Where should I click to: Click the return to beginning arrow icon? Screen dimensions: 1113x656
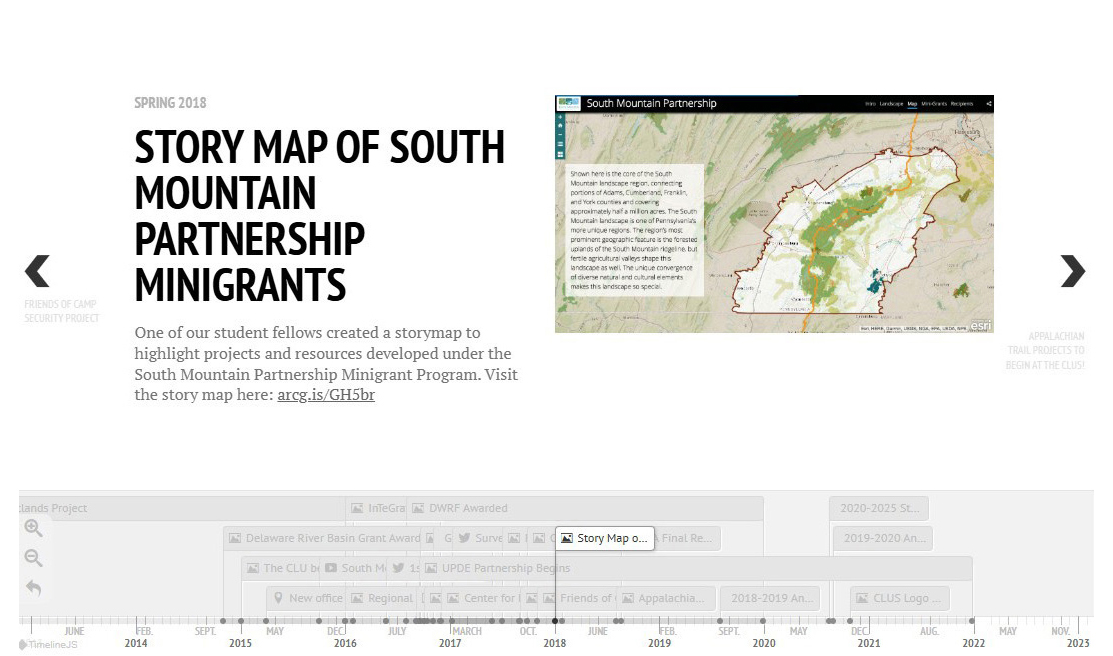(33, 589)
